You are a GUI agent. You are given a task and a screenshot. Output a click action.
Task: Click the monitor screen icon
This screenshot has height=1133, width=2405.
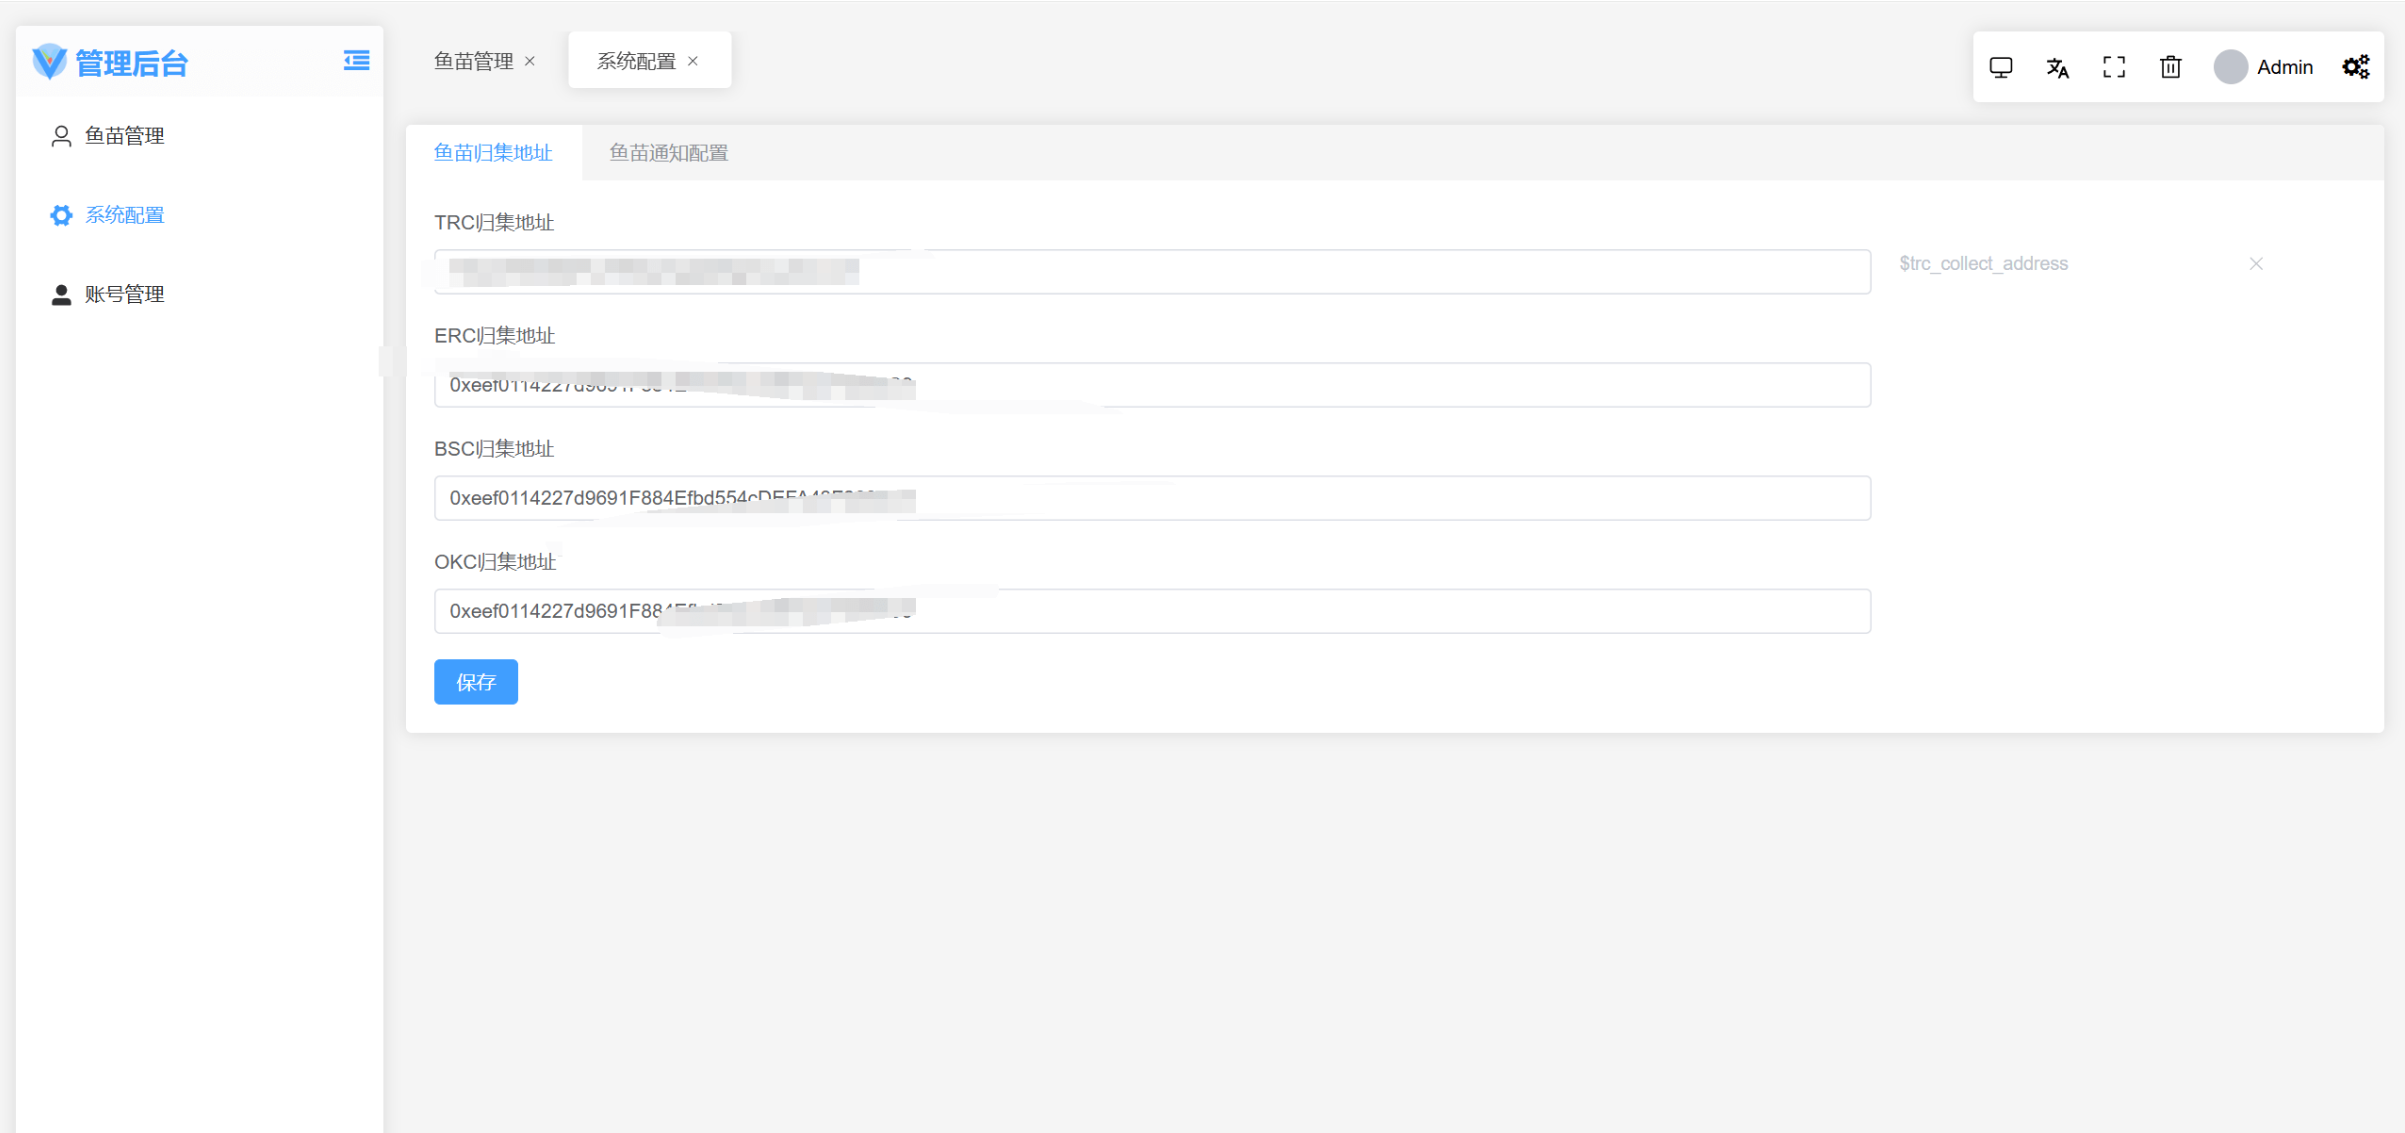2000,67
